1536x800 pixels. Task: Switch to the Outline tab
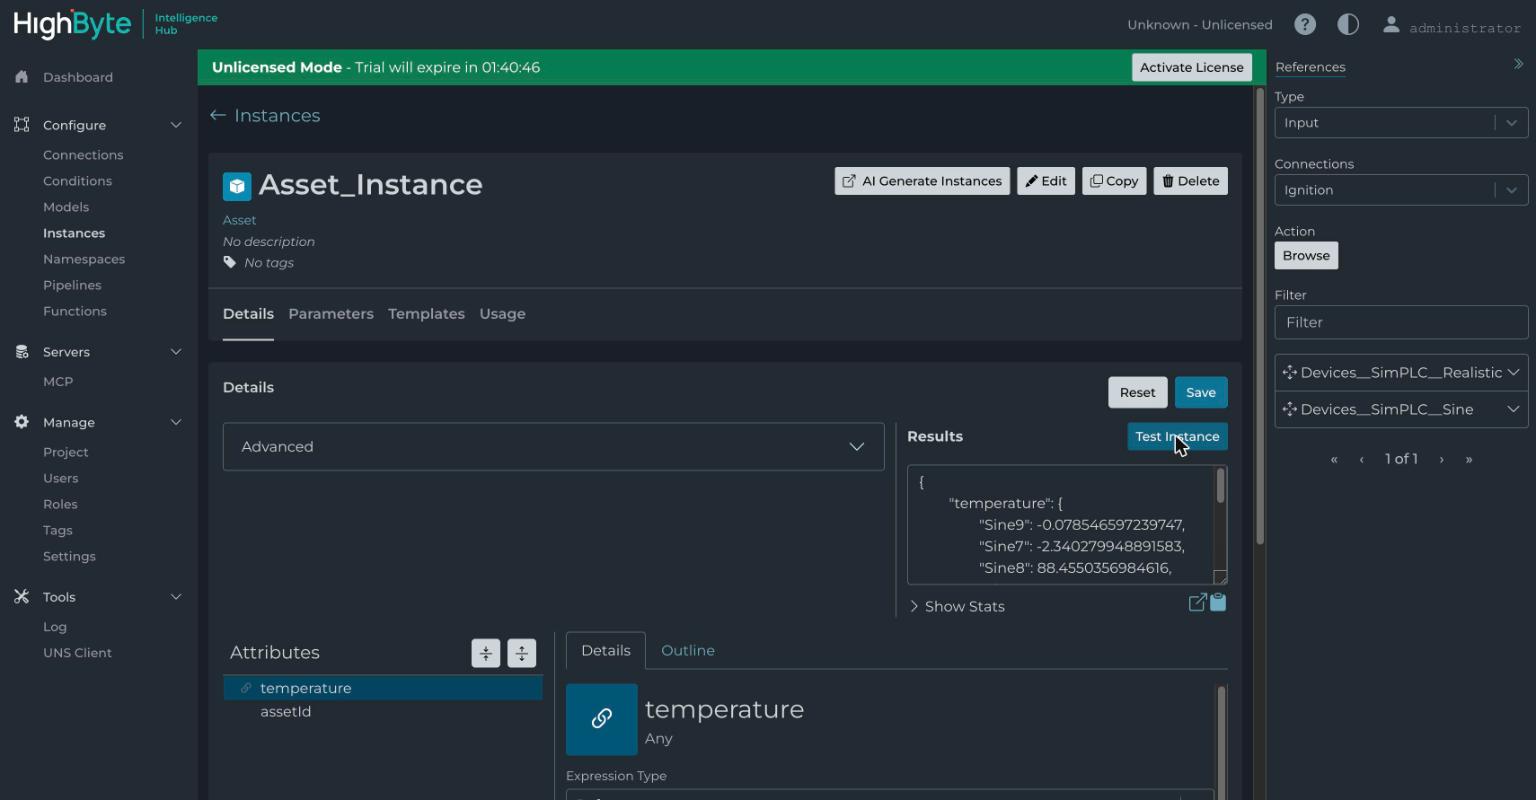(688, 651)
